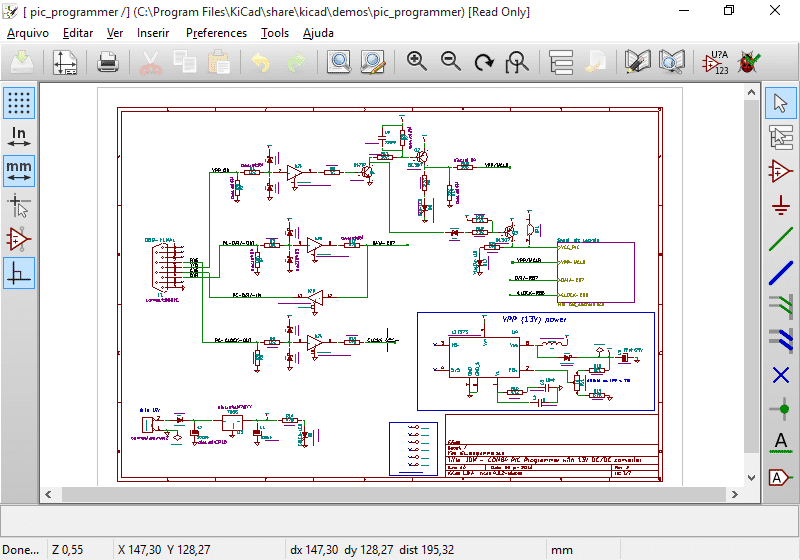Click the Zoom out magnifier
The image size is (800, 560).
451,62
